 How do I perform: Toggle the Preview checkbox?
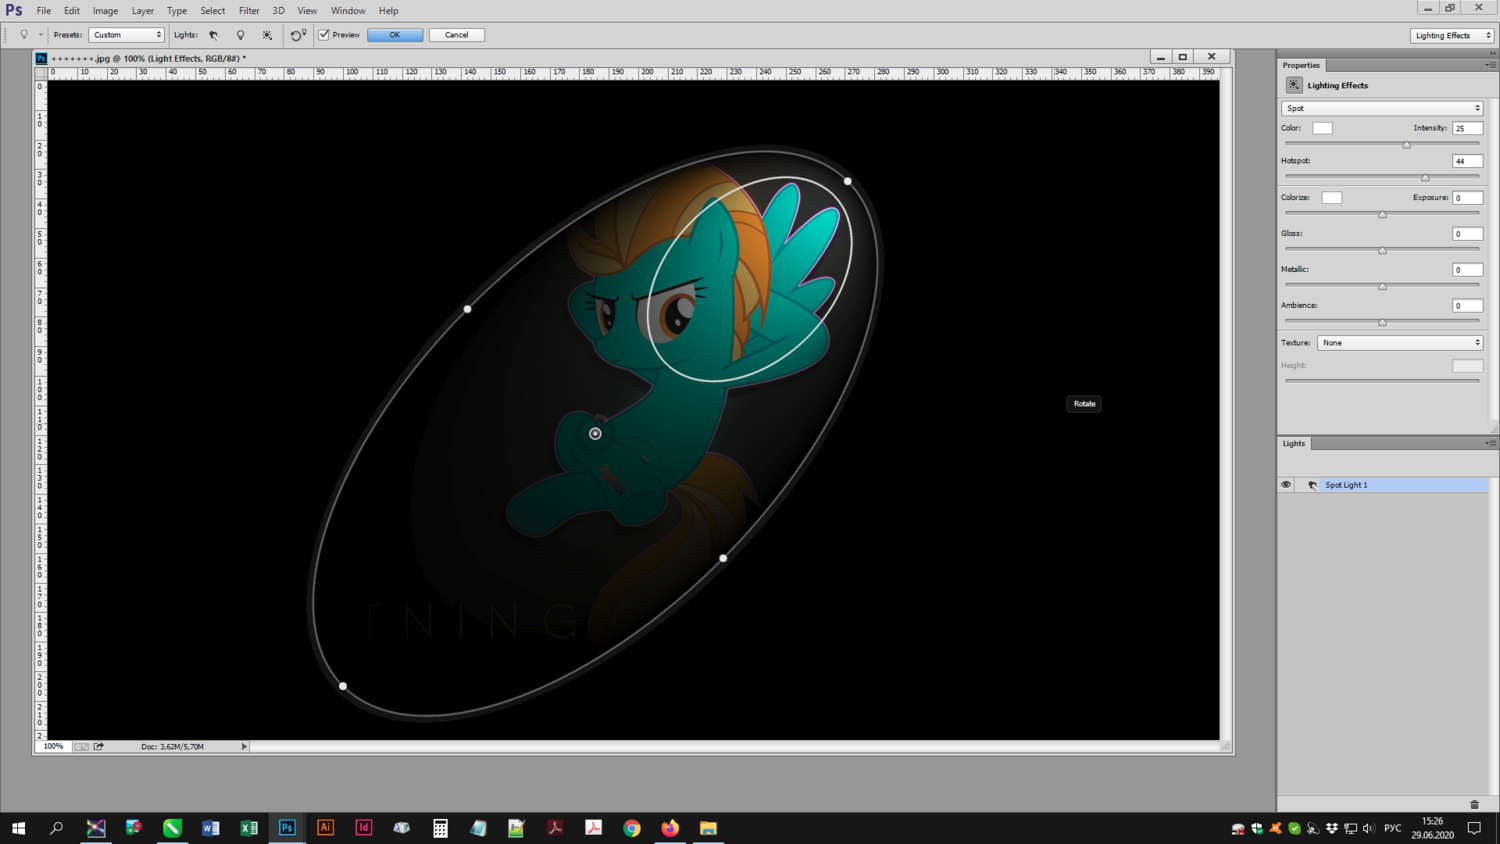(324, 35)
